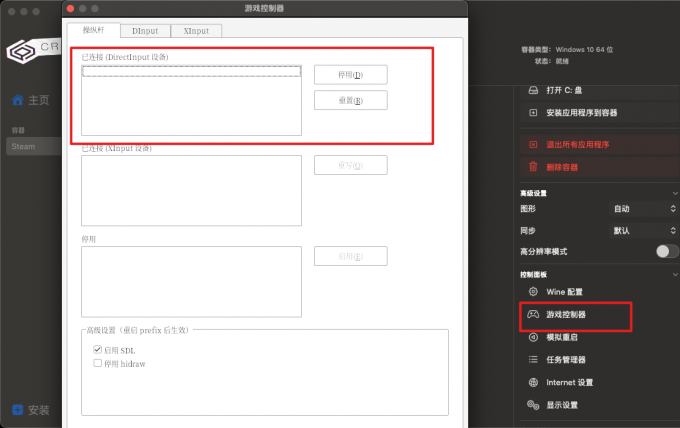Toggle the 高分辨率模式 switch
The width and height of the screenshot is (680, 428).
[x=667, y=251]
